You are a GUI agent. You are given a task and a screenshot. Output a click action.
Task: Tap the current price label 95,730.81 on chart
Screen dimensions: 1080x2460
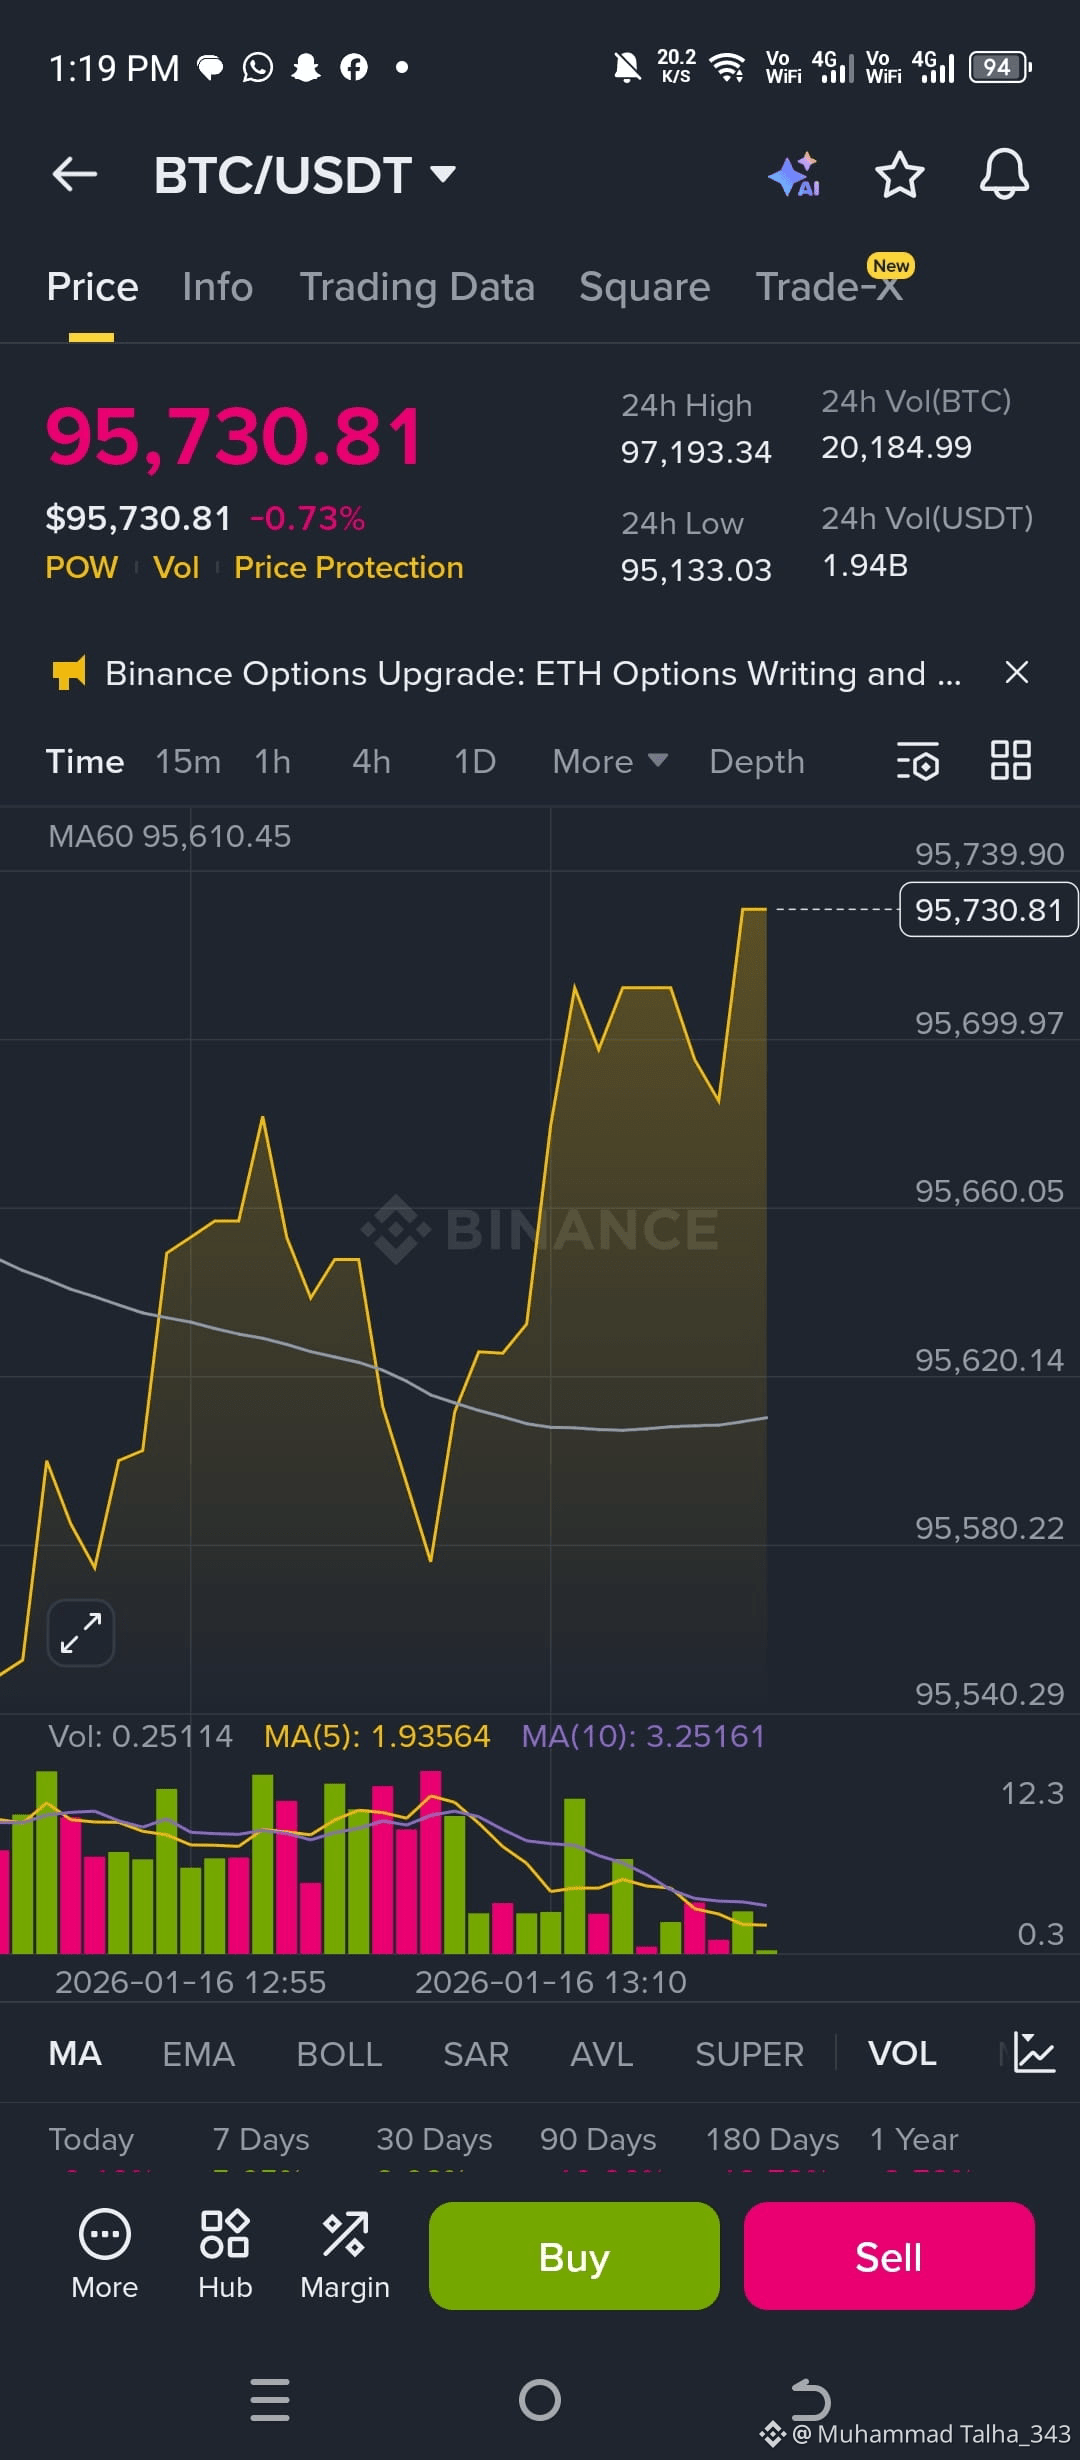pyautogui.click(x=988, y=910)
